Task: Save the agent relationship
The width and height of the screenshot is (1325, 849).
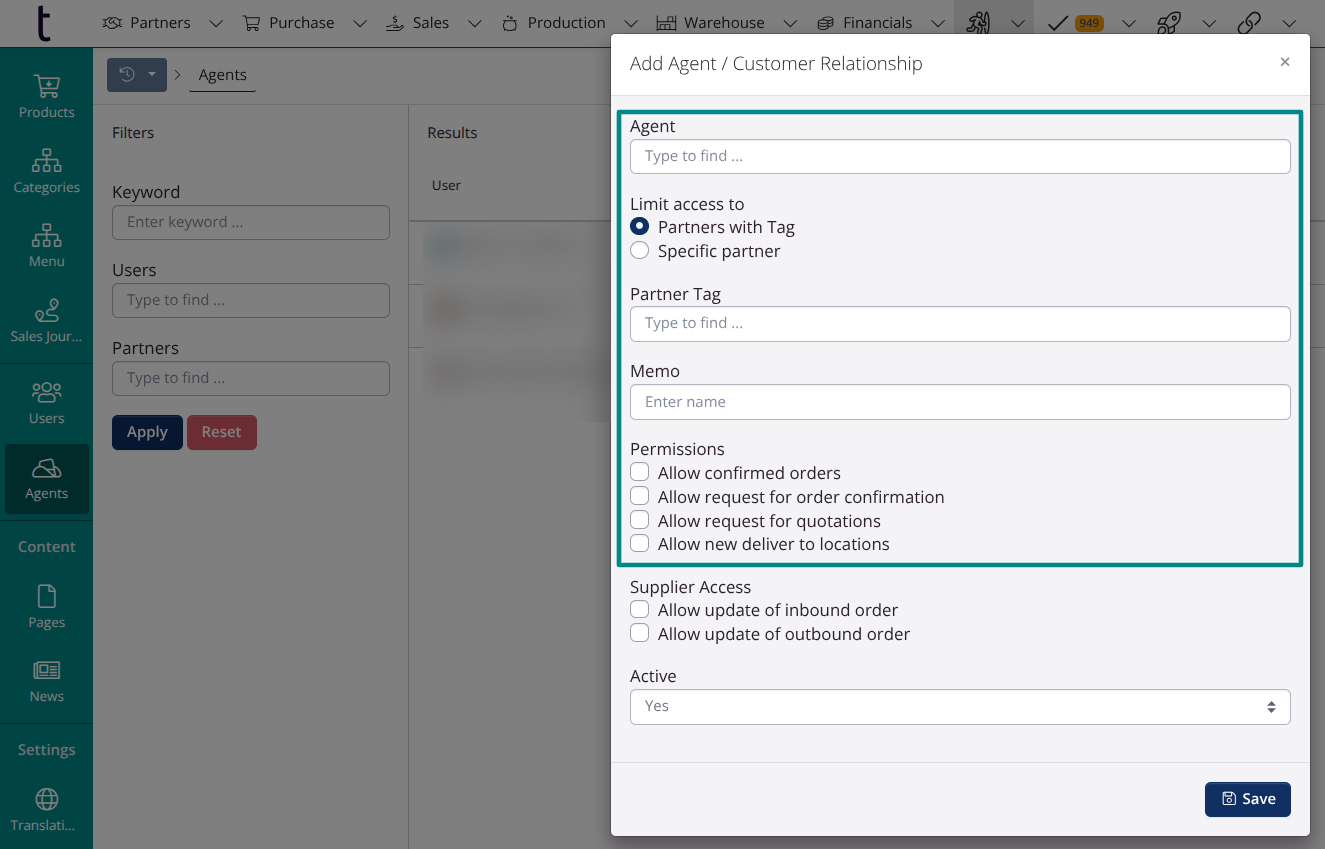Action: click(x=1248, y=799)
